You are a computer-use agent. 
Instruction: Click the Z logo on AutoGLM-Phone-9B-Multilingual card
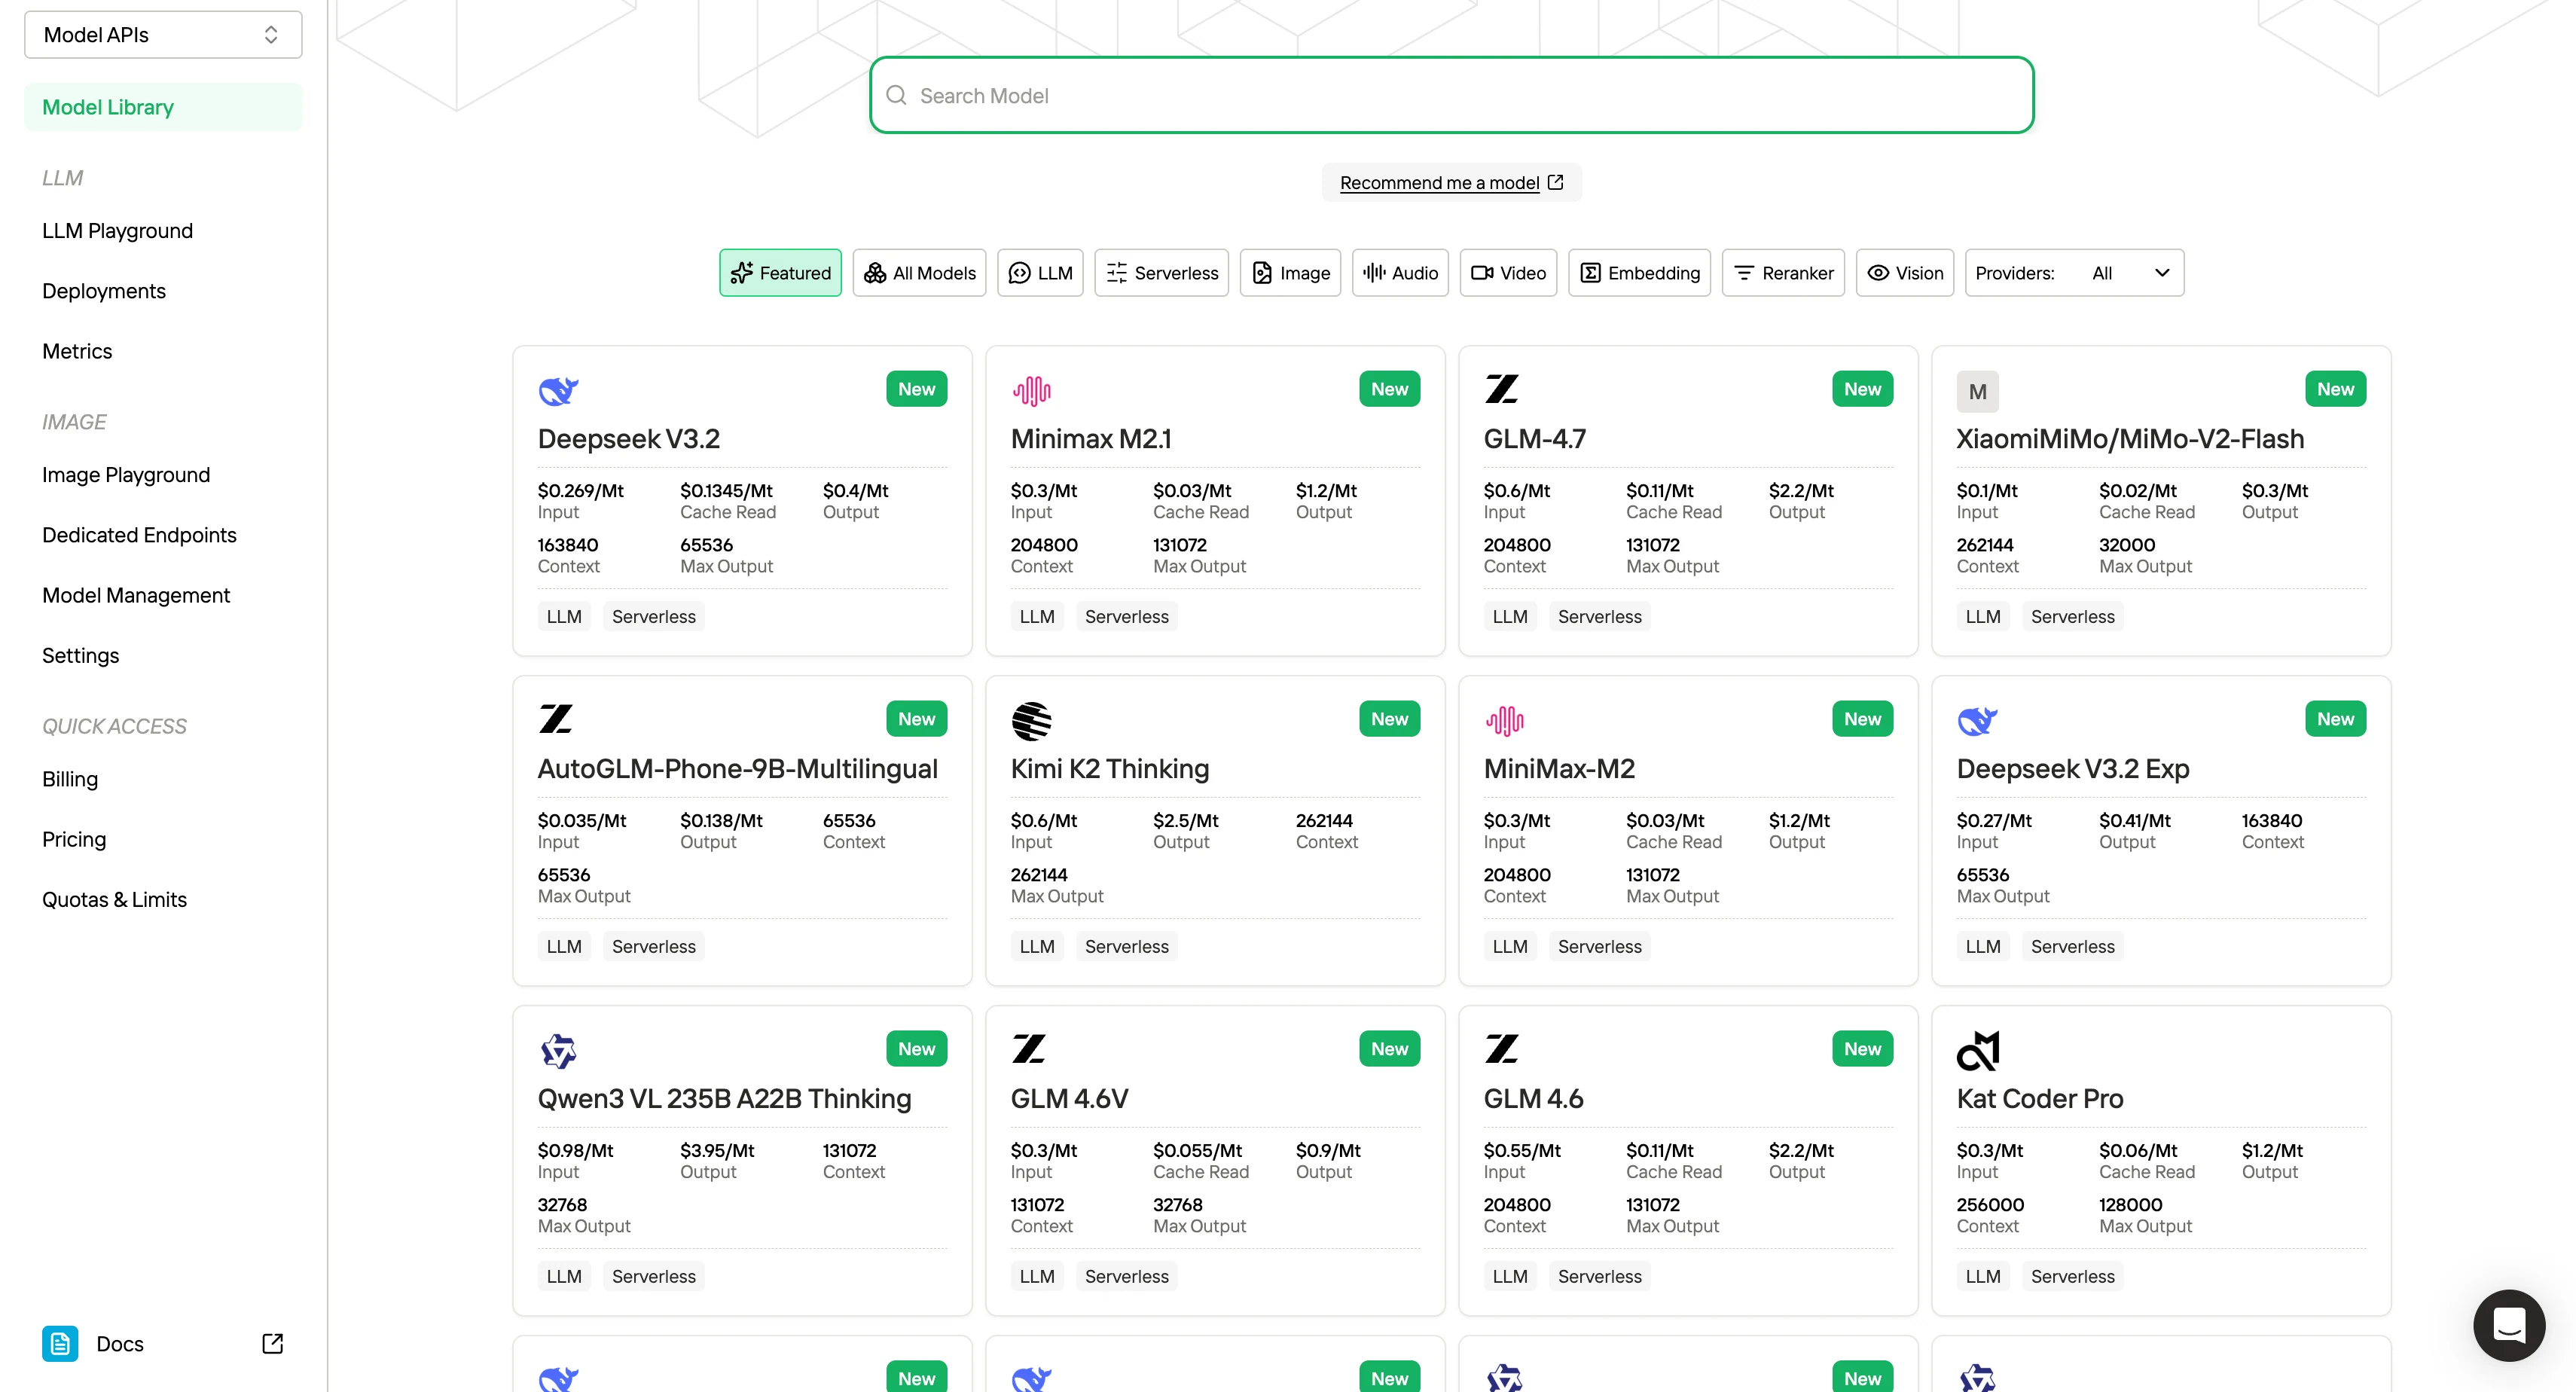[556, 719]
